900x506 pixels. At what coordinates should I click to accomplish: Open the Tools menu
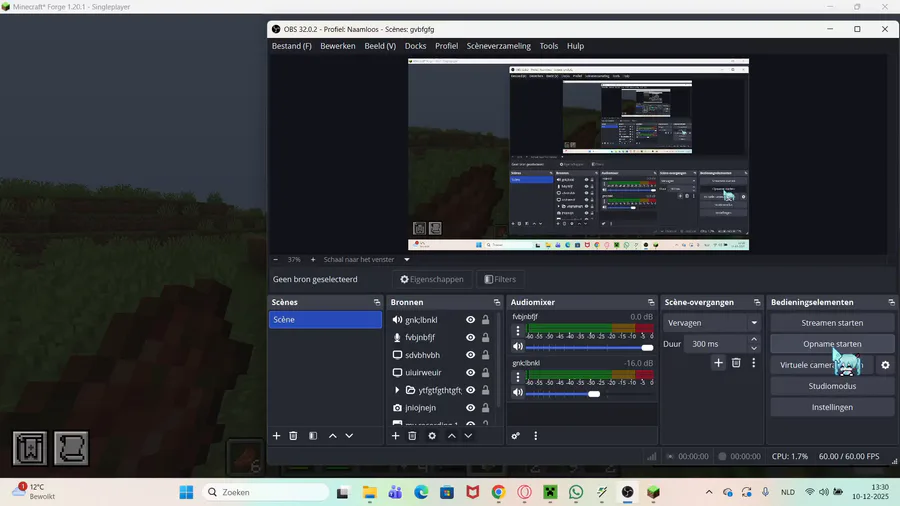[x=549, y=46]
